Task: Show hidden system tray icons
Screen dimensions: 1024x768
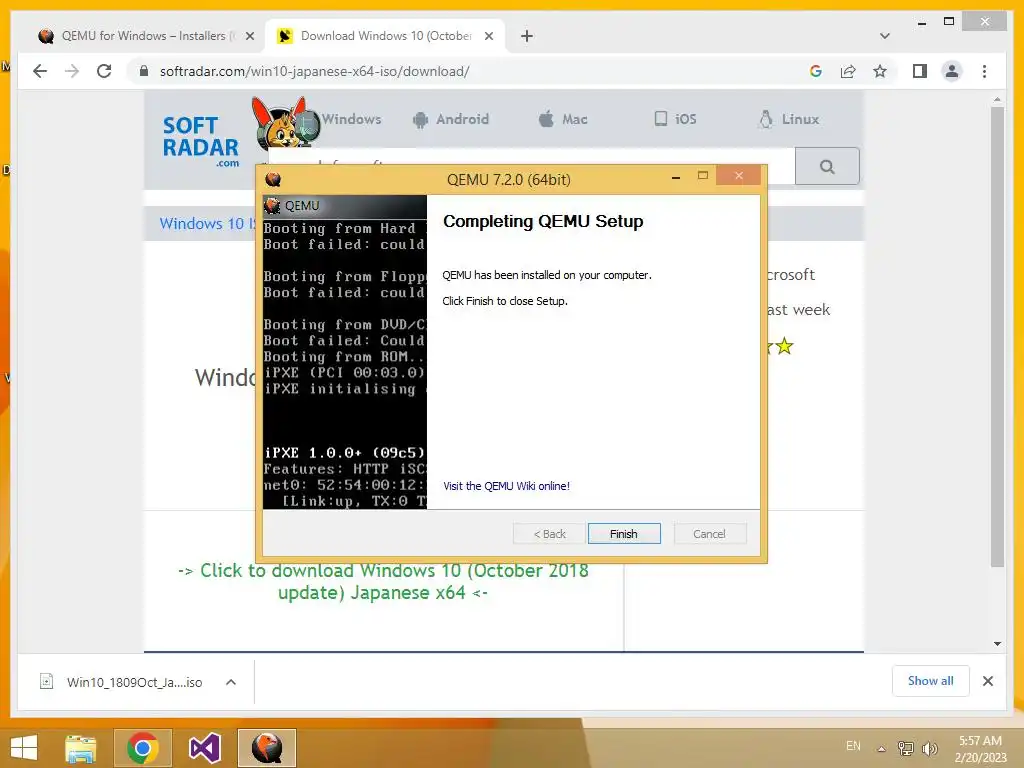Action: pyautogui.click(x=881, y=748)
